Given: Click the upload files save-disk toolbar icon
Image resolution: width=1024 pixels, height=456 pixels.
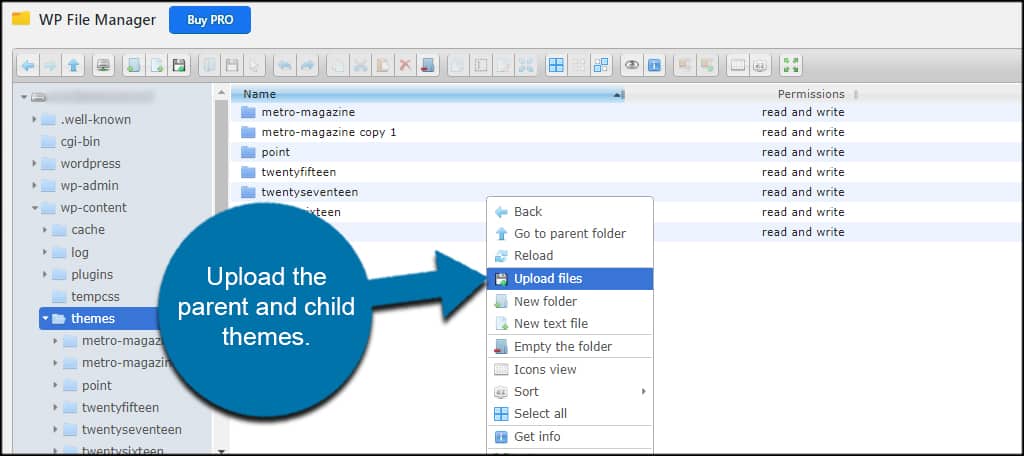Looking at the screenshot, I should [179, 65].
